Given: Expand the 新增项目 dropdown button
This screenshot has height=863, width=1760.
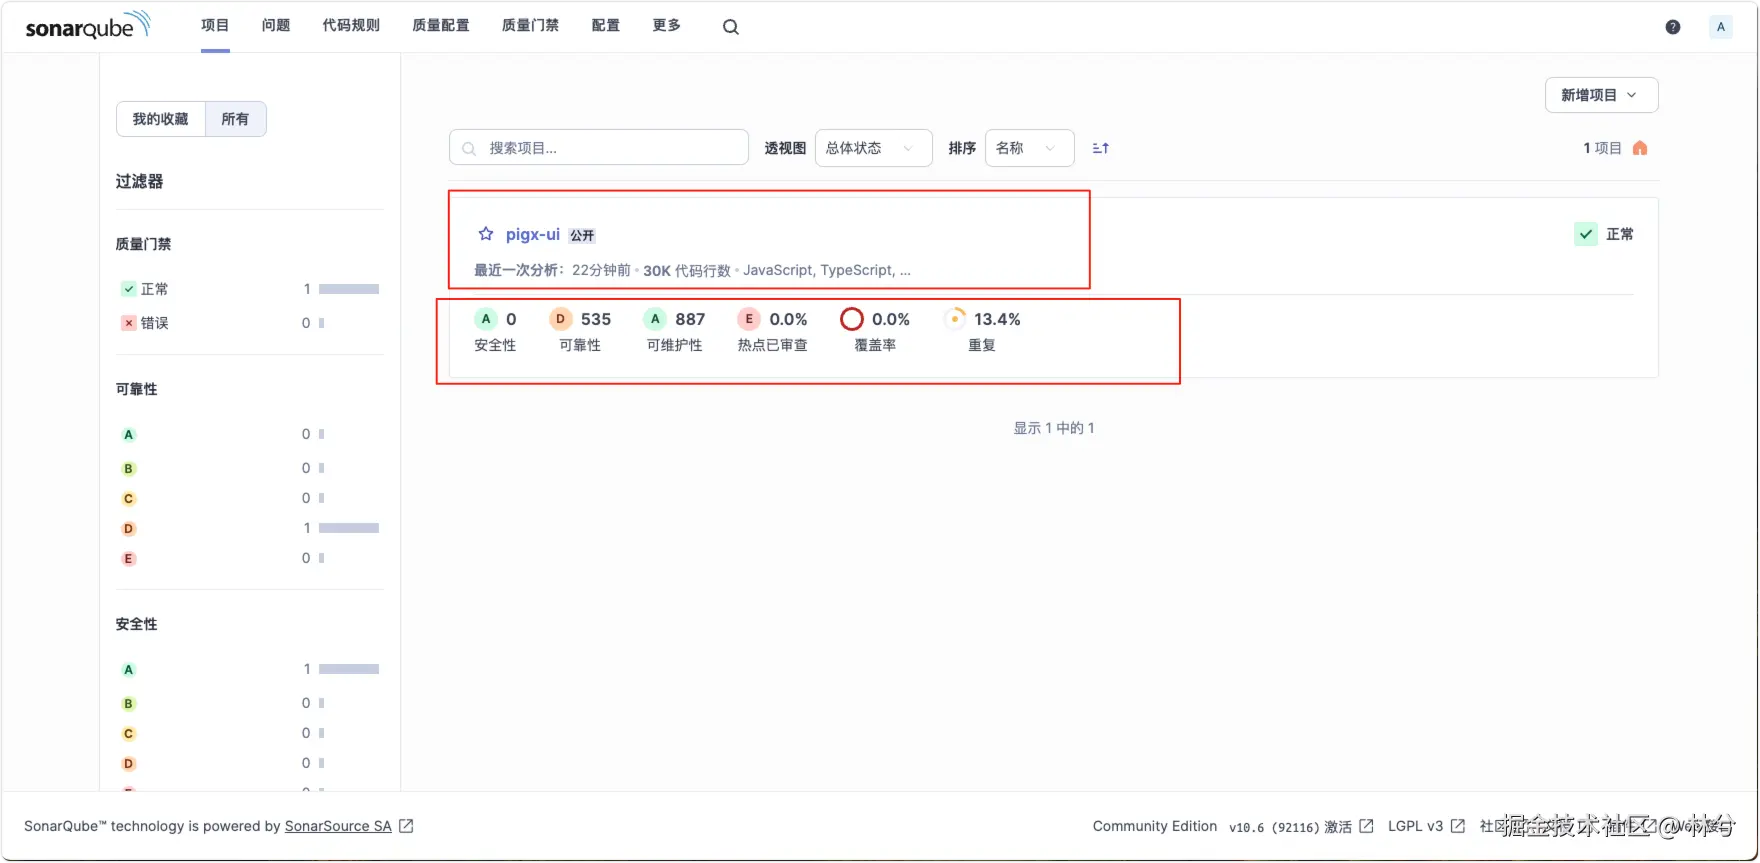Looking at the screenshot, I should [1601, 95].
